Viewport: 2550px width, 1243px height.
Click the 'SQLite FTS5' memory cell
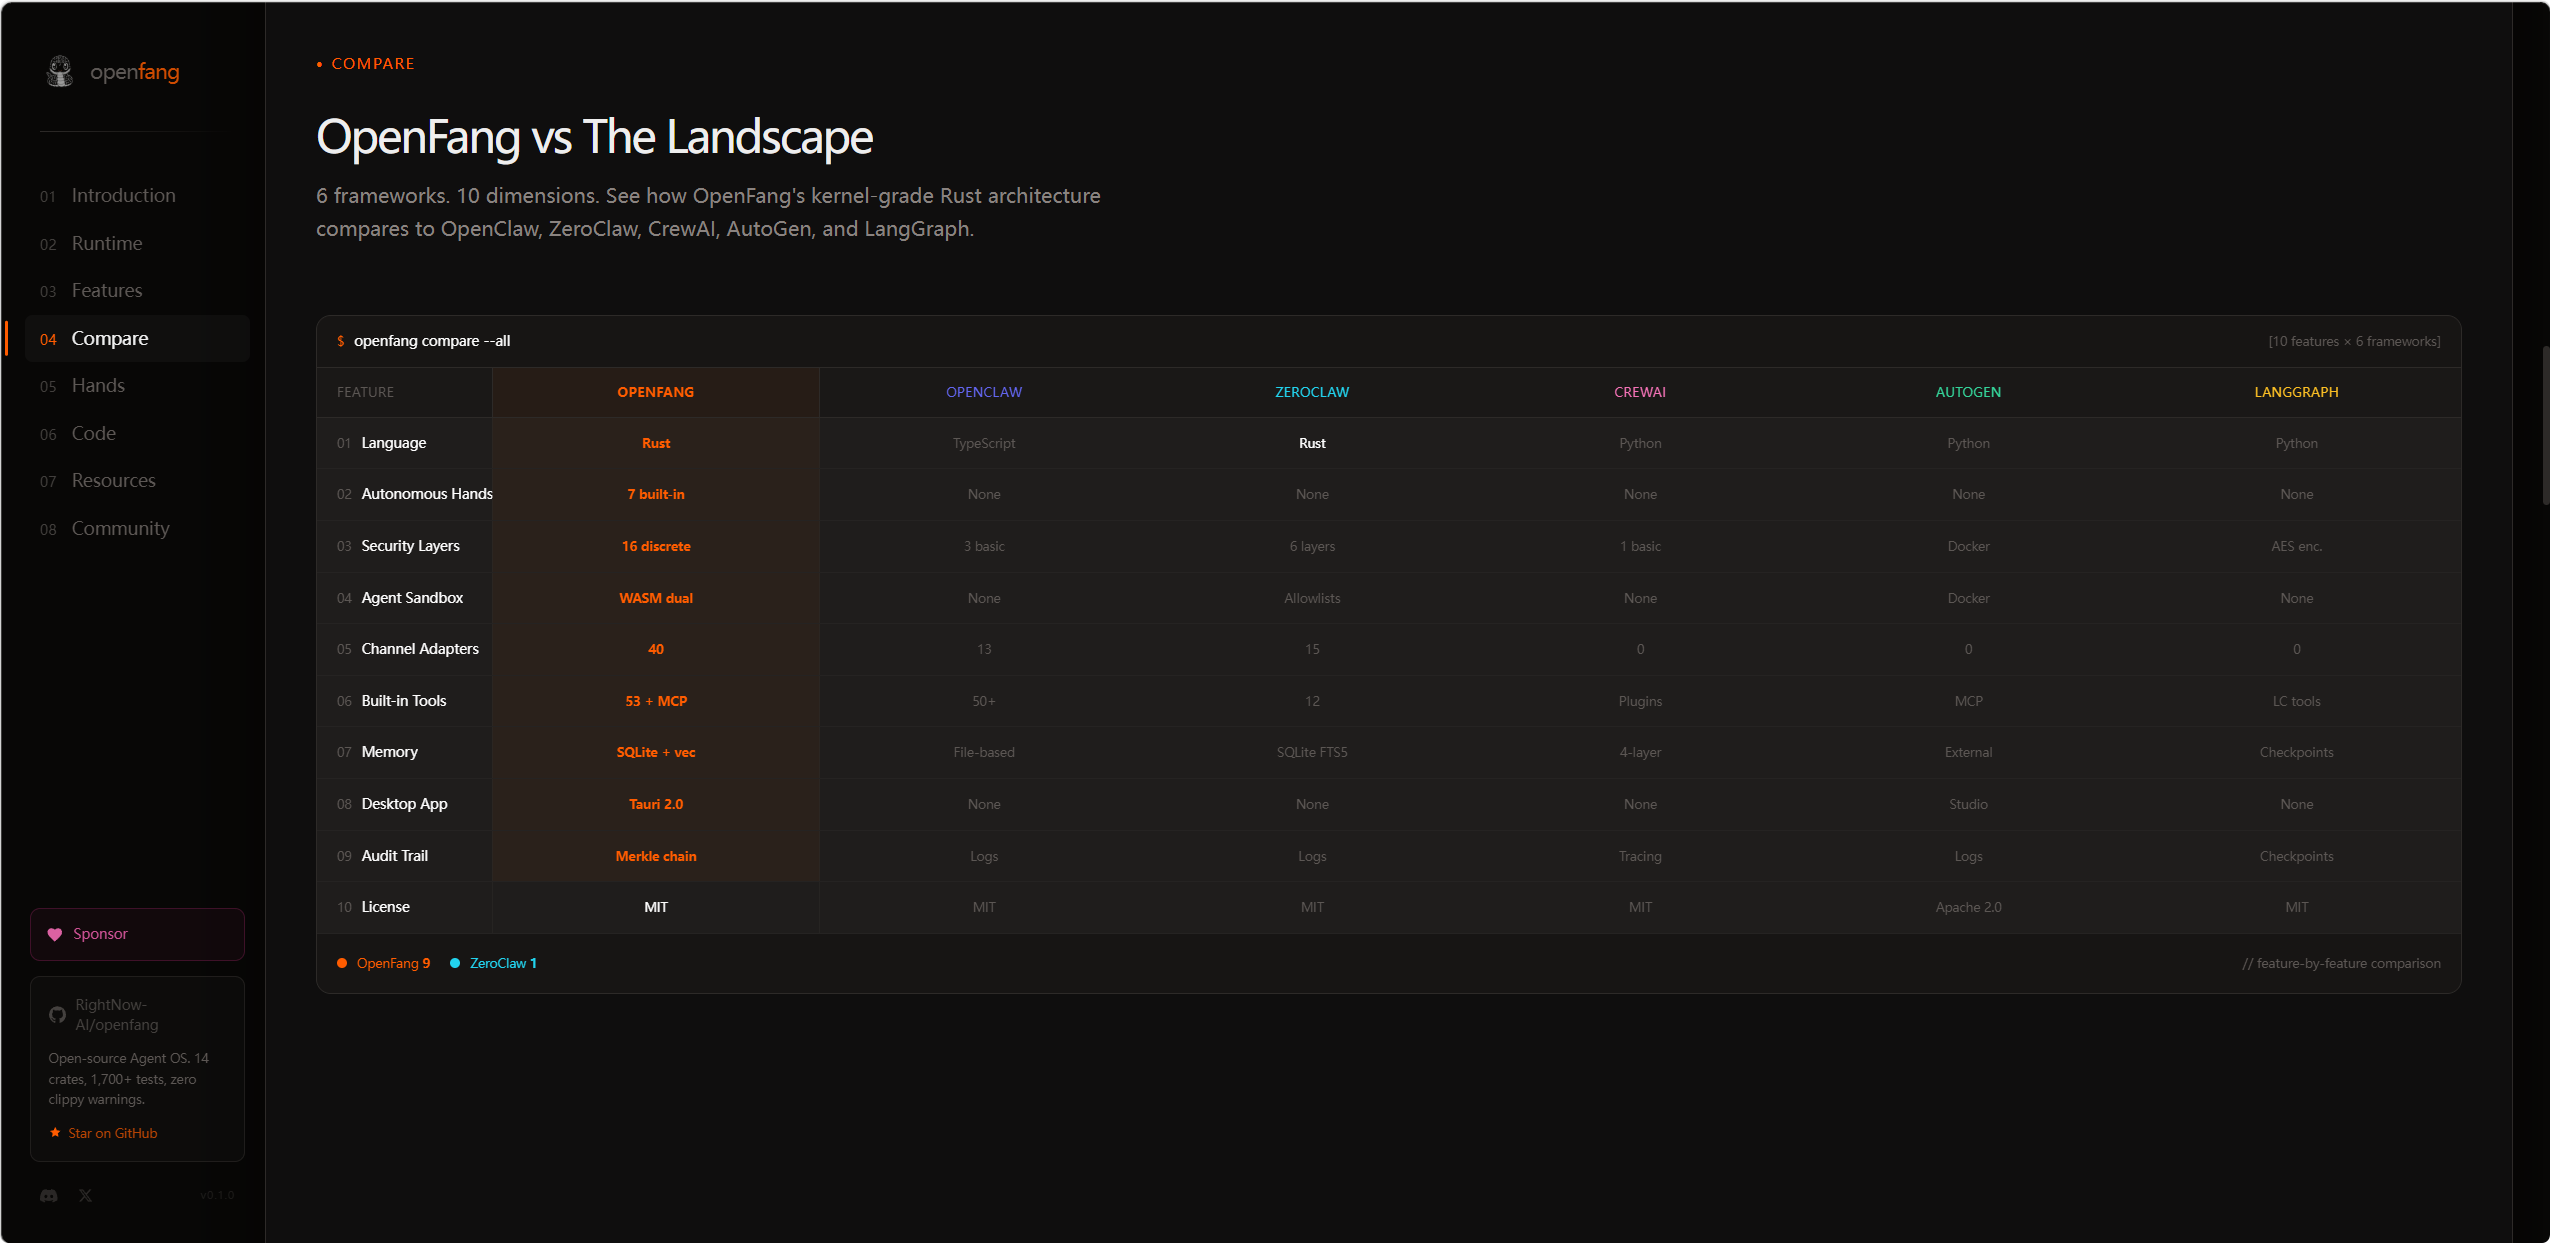click(x=1312, y=752)
